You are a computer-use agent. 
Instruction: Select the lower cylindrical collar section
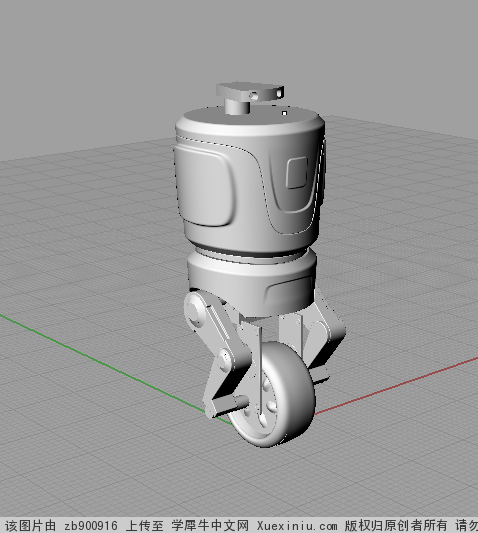click(x=251, y=282)
